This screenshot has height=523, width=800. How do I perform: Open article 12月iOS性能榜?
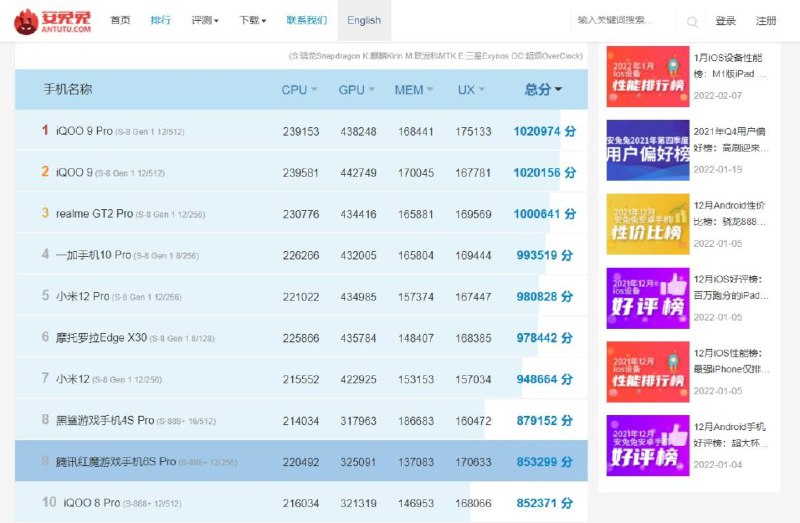click(x=731, y=361)
